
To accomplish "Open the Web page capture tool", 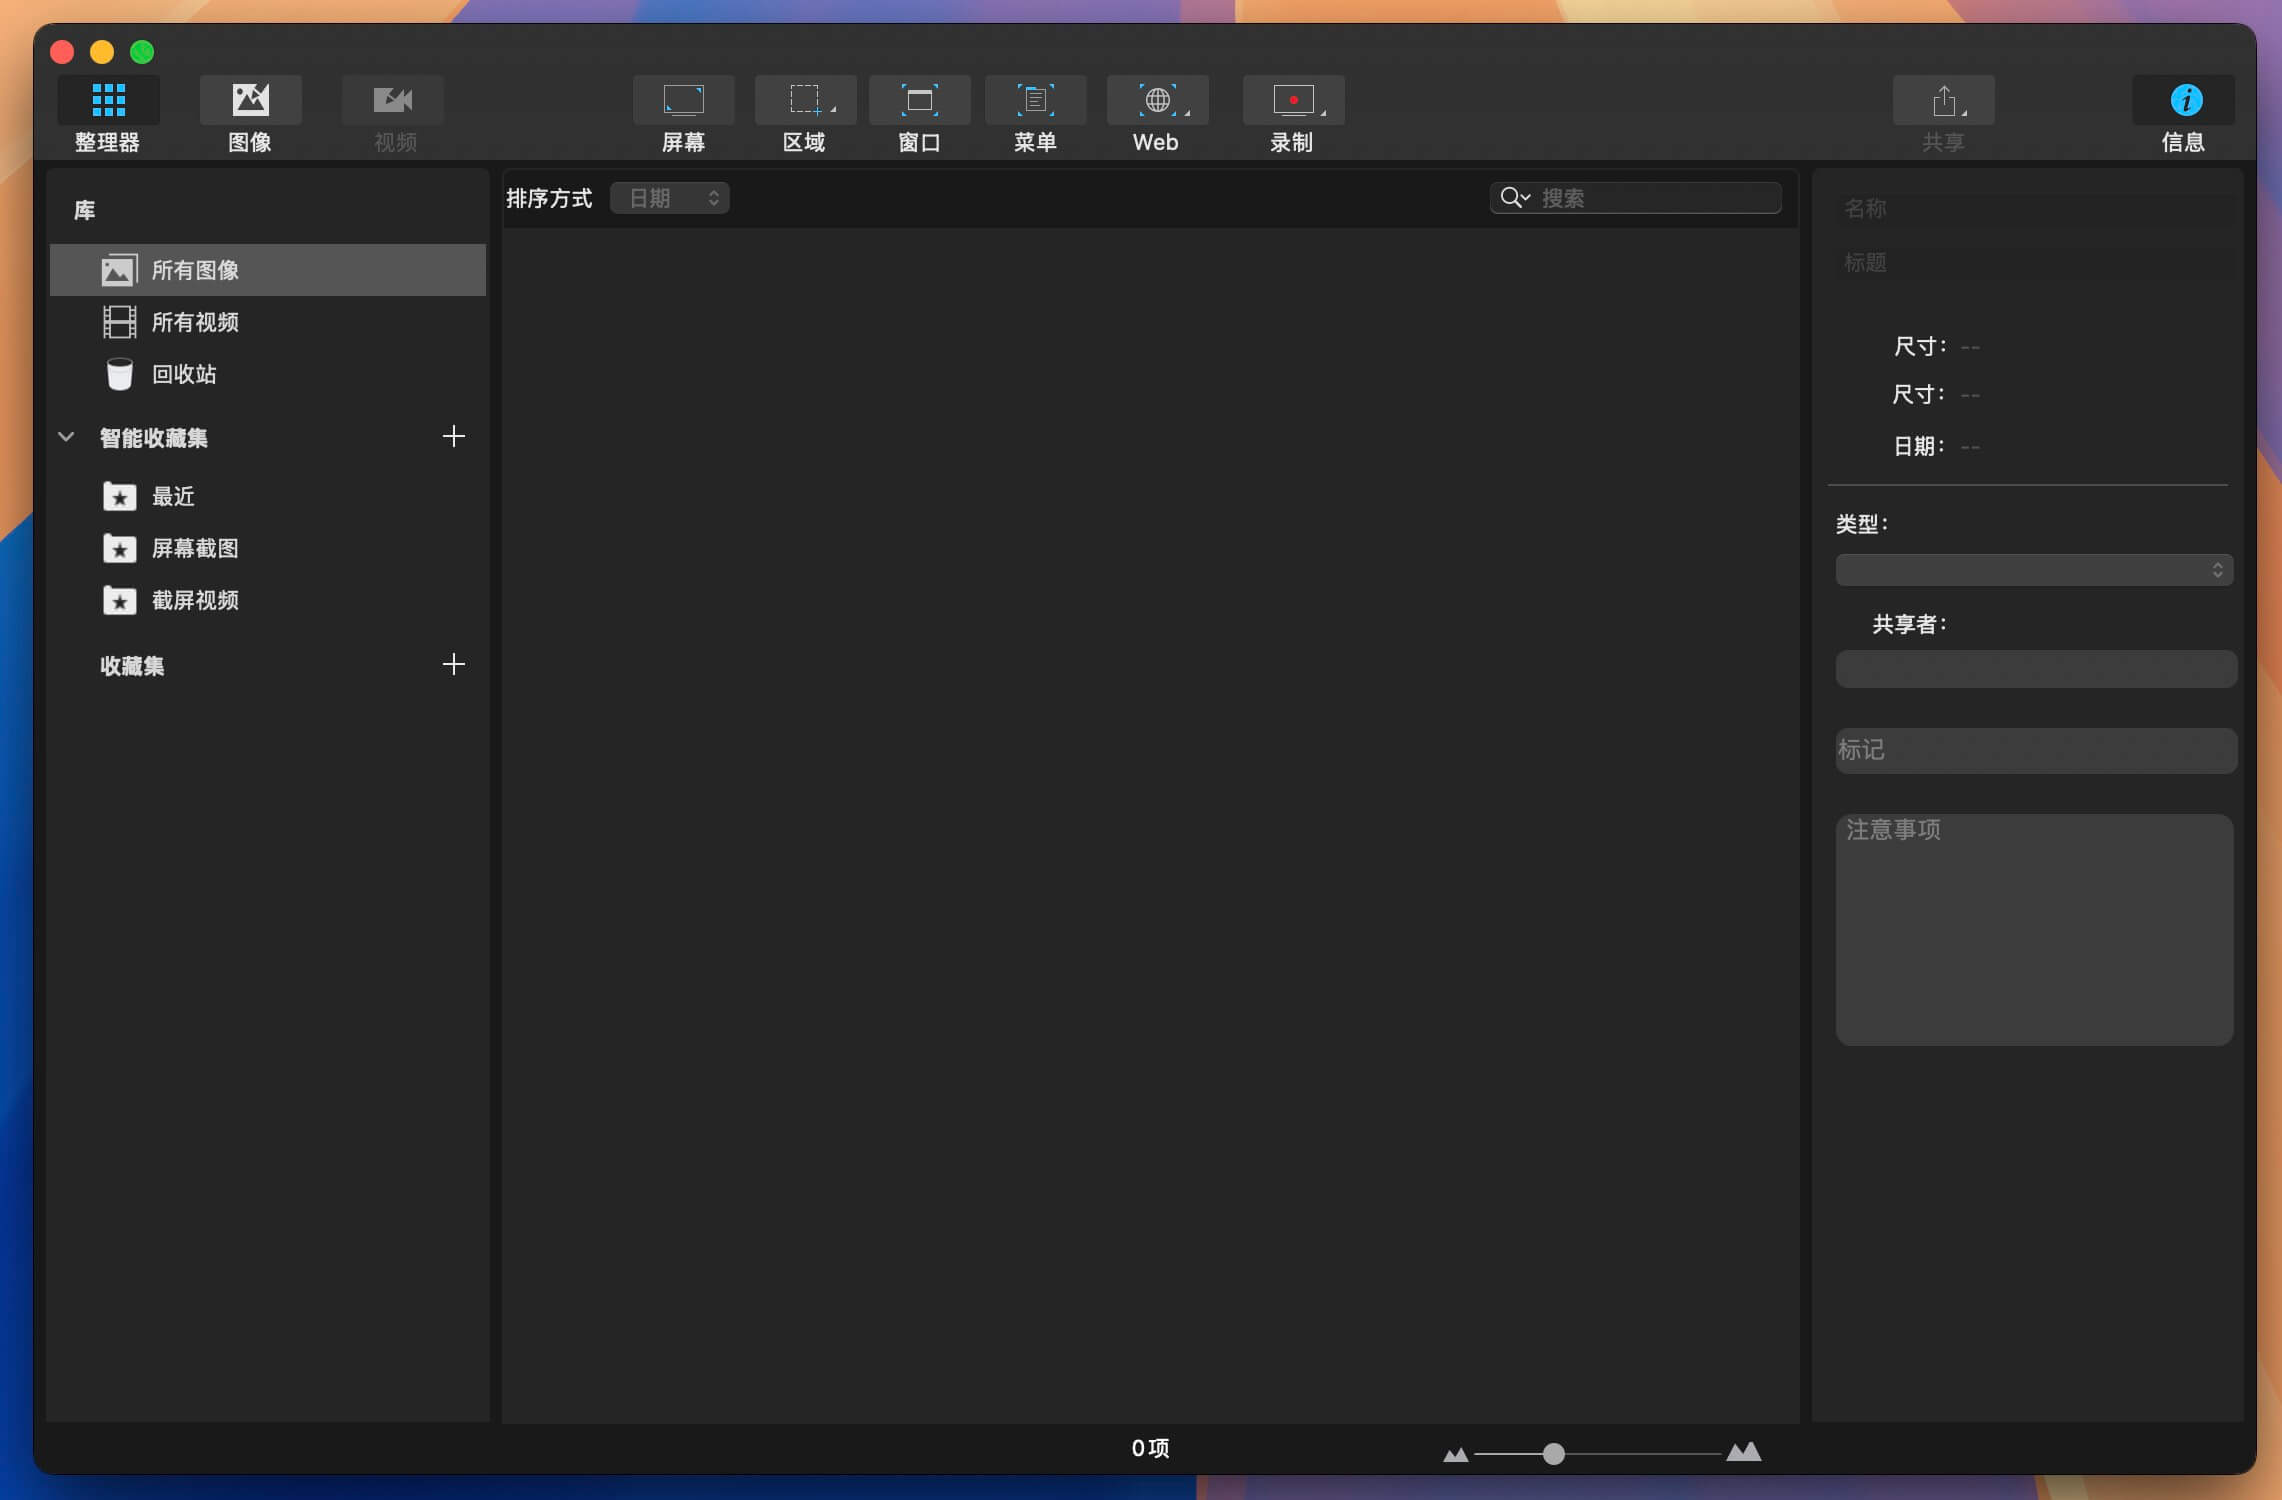I will [1157, 101].
